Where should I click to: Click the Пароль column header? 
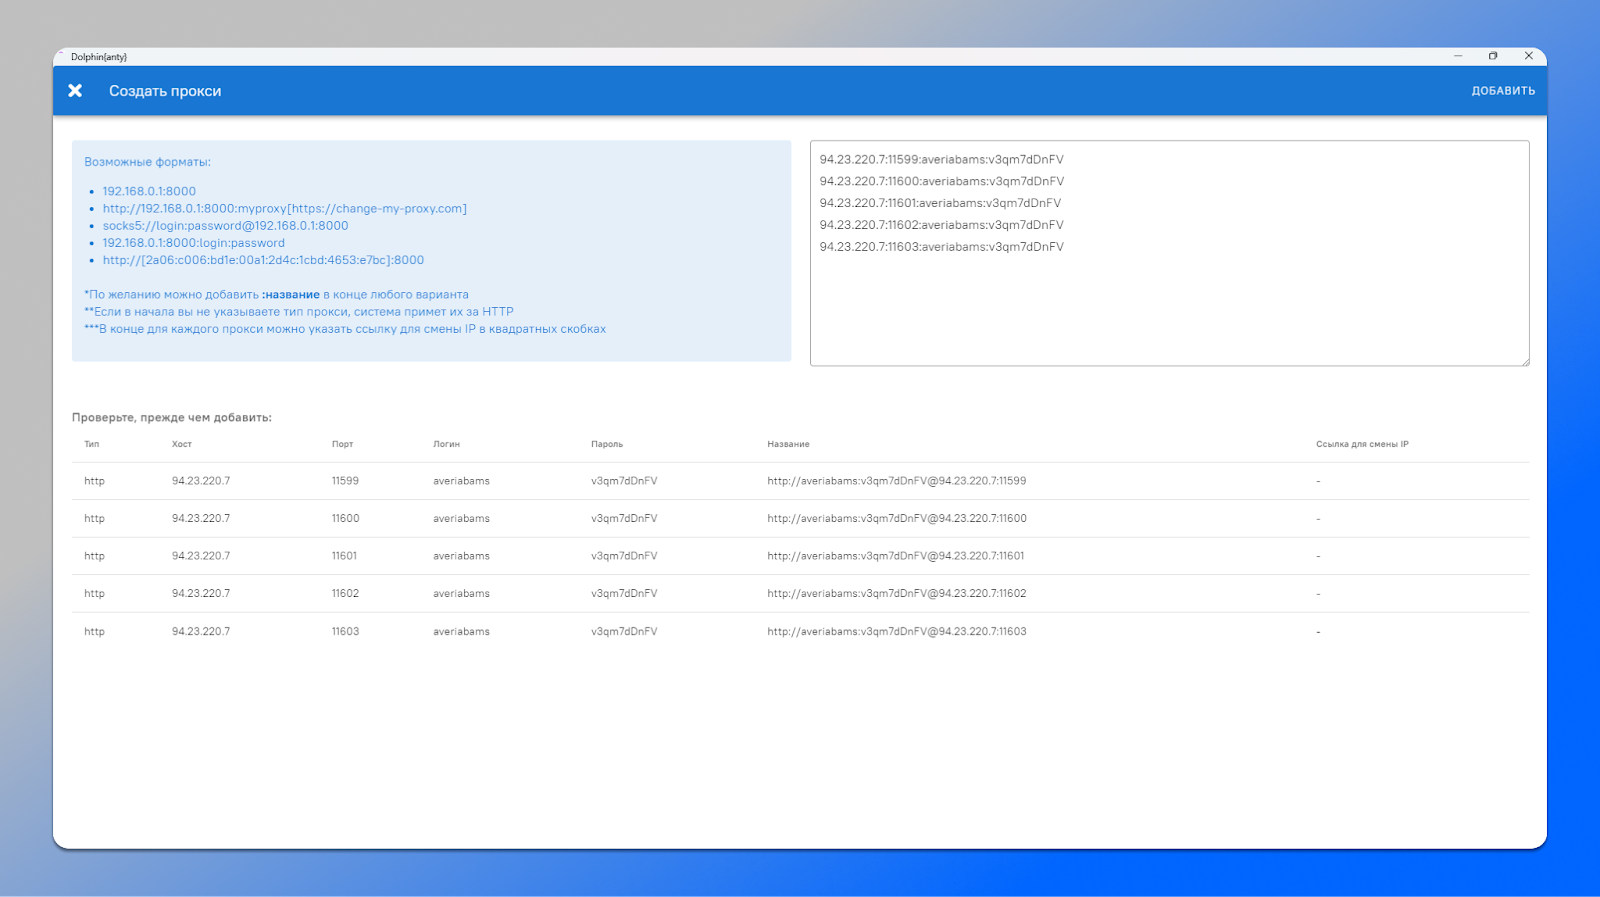click(x=607, y=444)
